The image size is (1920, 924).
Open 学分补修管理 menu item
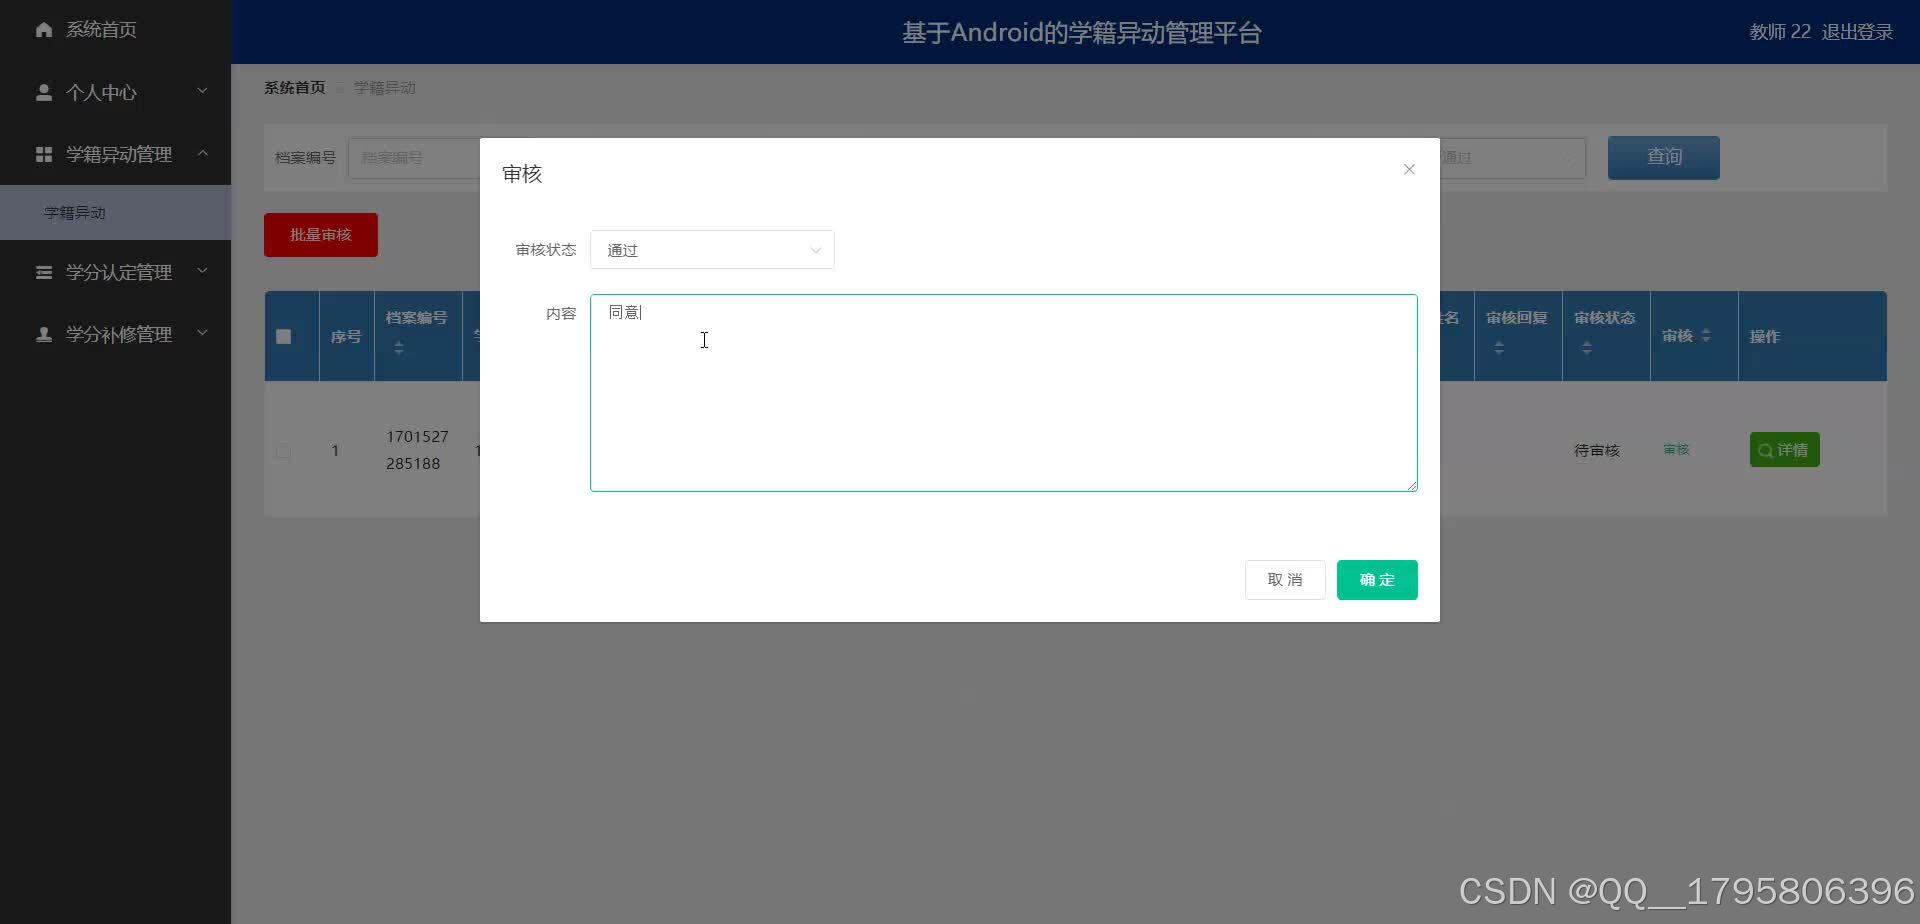[115, 334]
